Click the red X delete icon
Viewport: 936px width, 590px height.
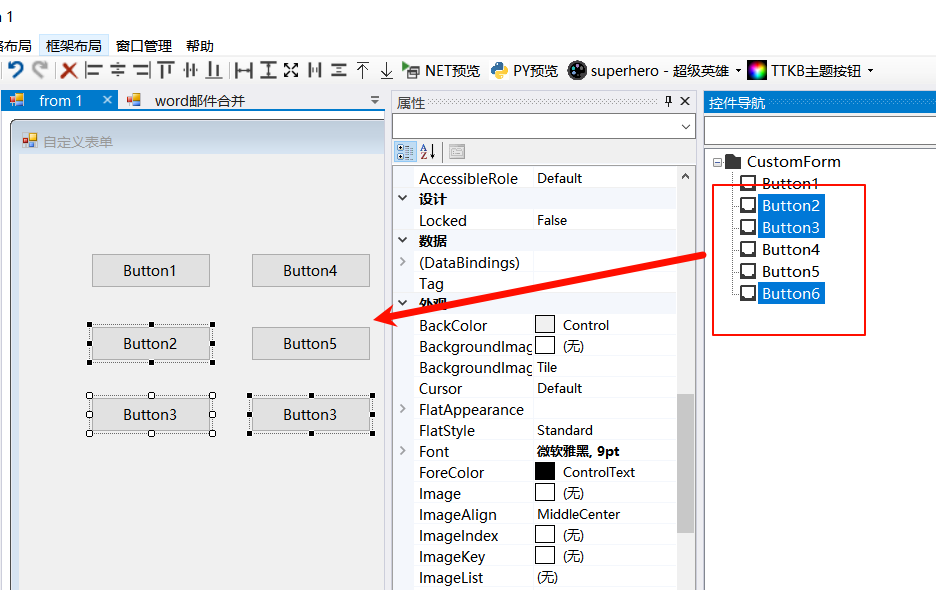pyautogui.click(x=68, y=70)
